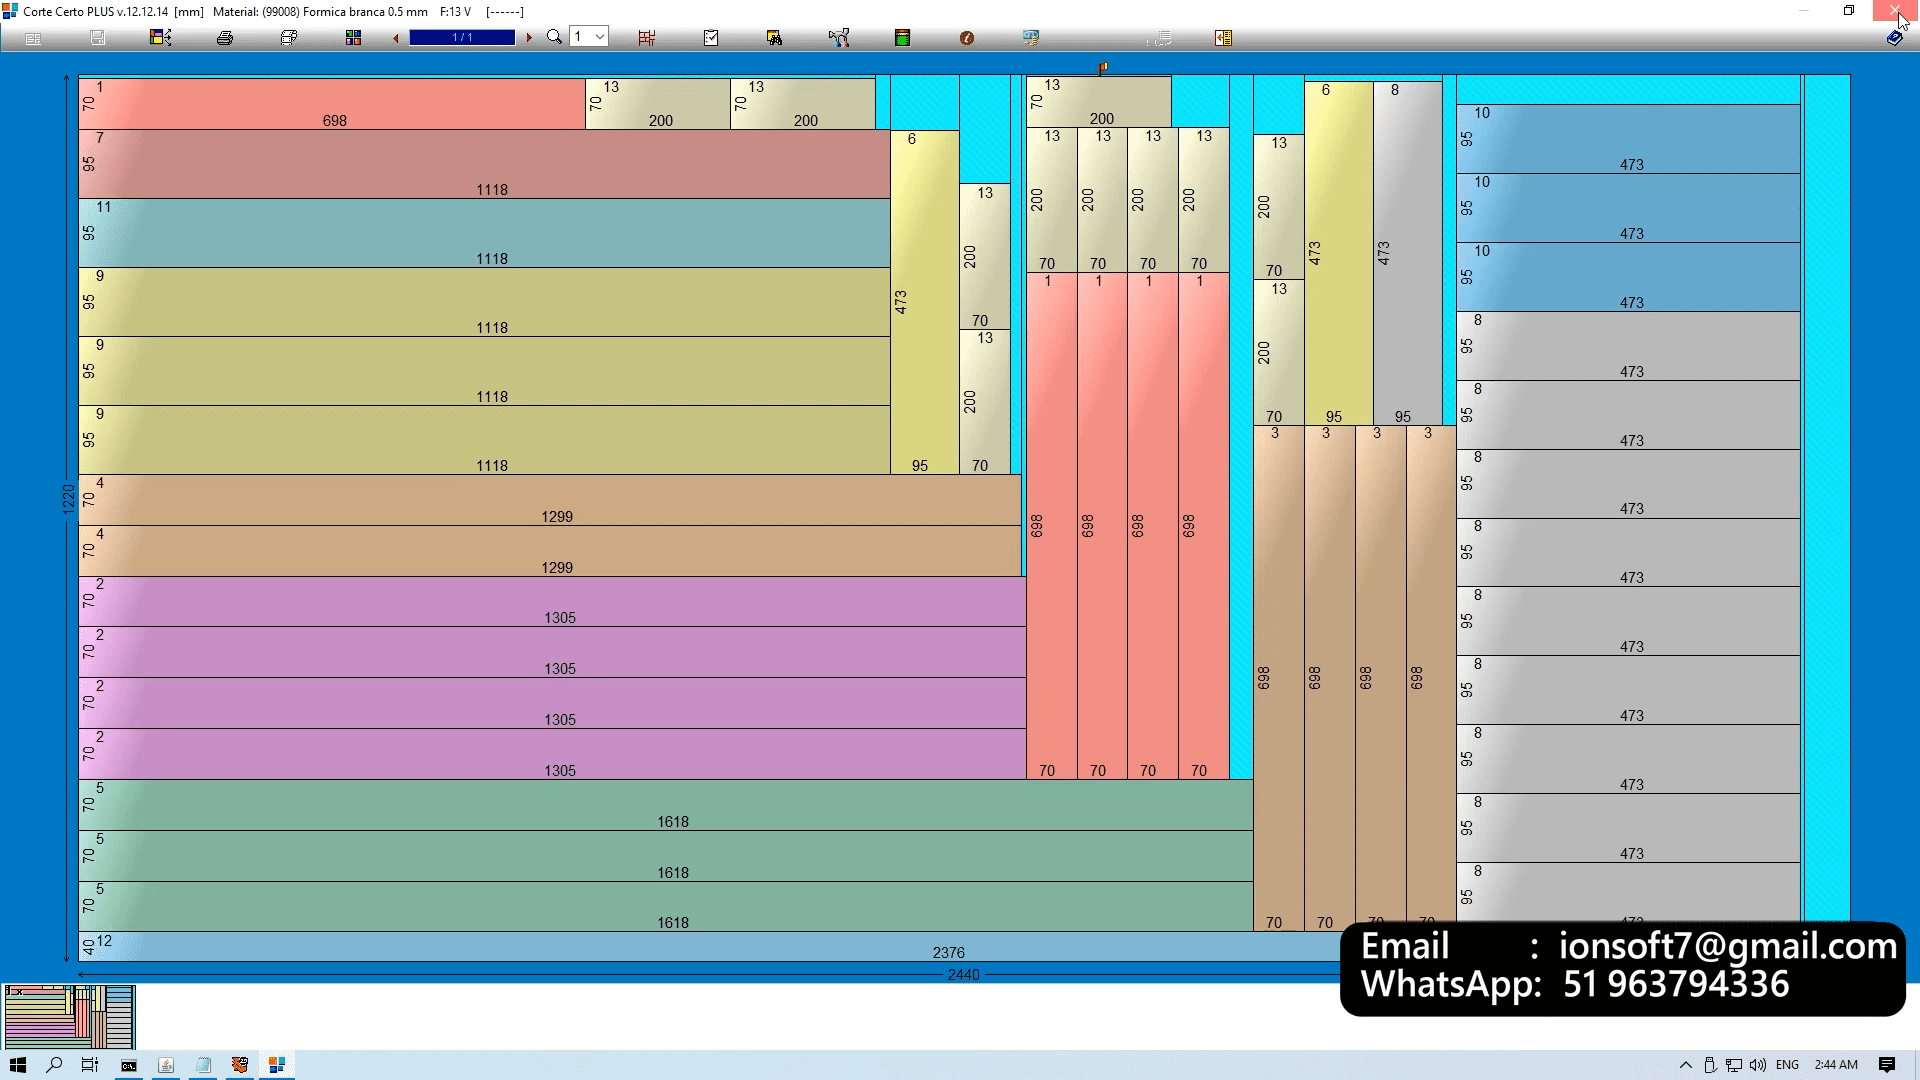
Task: Go to previous sheet with left arrow
Action: click(x=396, y=38)
